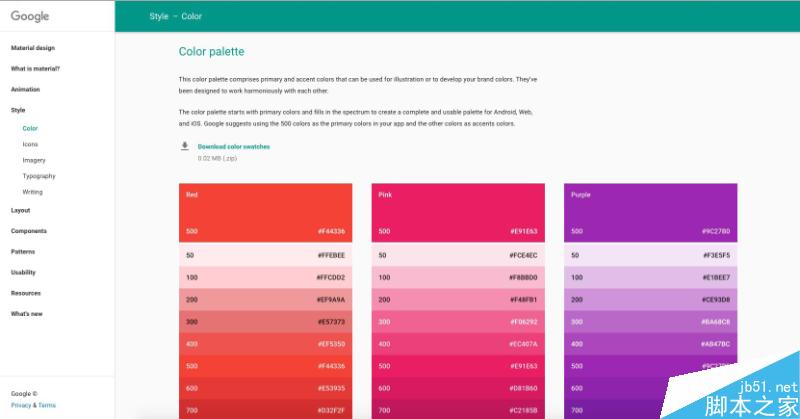
Task: Collapse the Style sidebar section
Action: click(x=18, y=110)
